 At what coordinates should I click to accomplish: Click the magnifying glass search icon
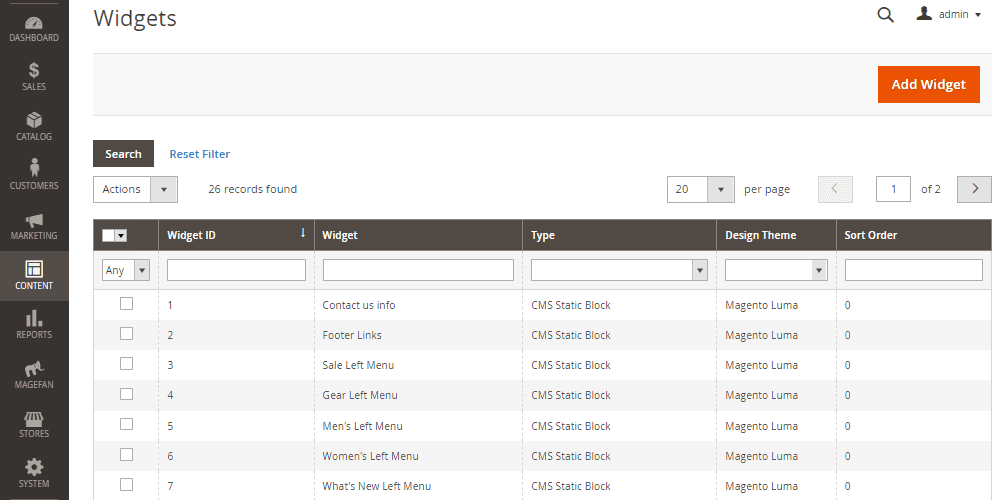pos(885,15)
